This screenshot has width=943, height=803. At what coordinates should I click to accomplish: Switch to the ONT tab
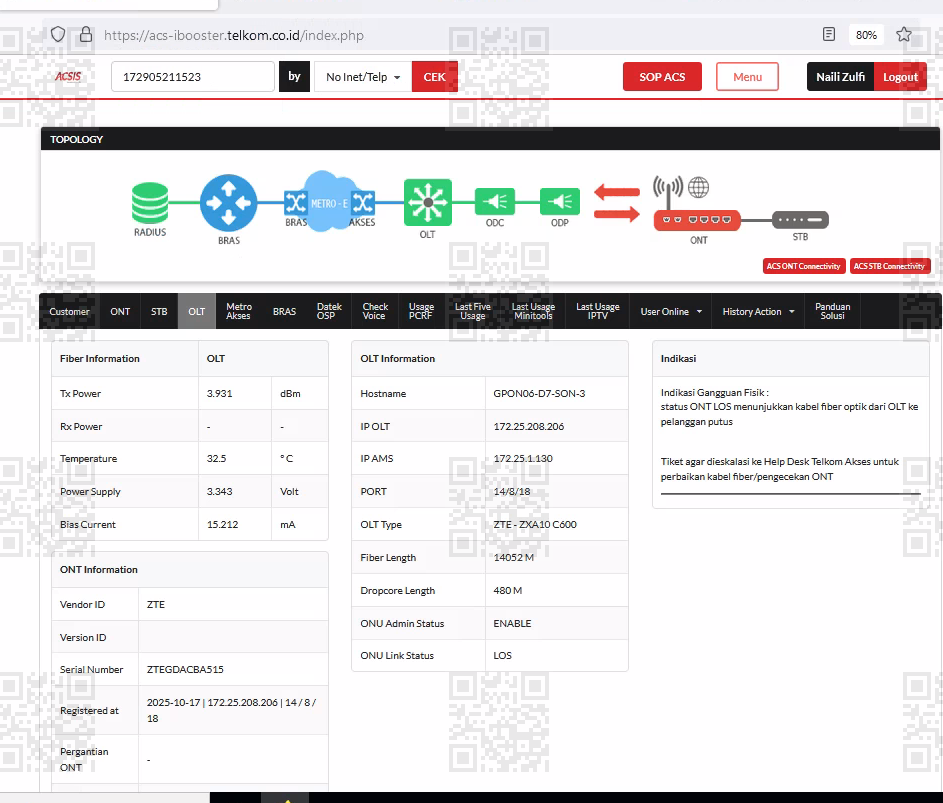[120, 312]
